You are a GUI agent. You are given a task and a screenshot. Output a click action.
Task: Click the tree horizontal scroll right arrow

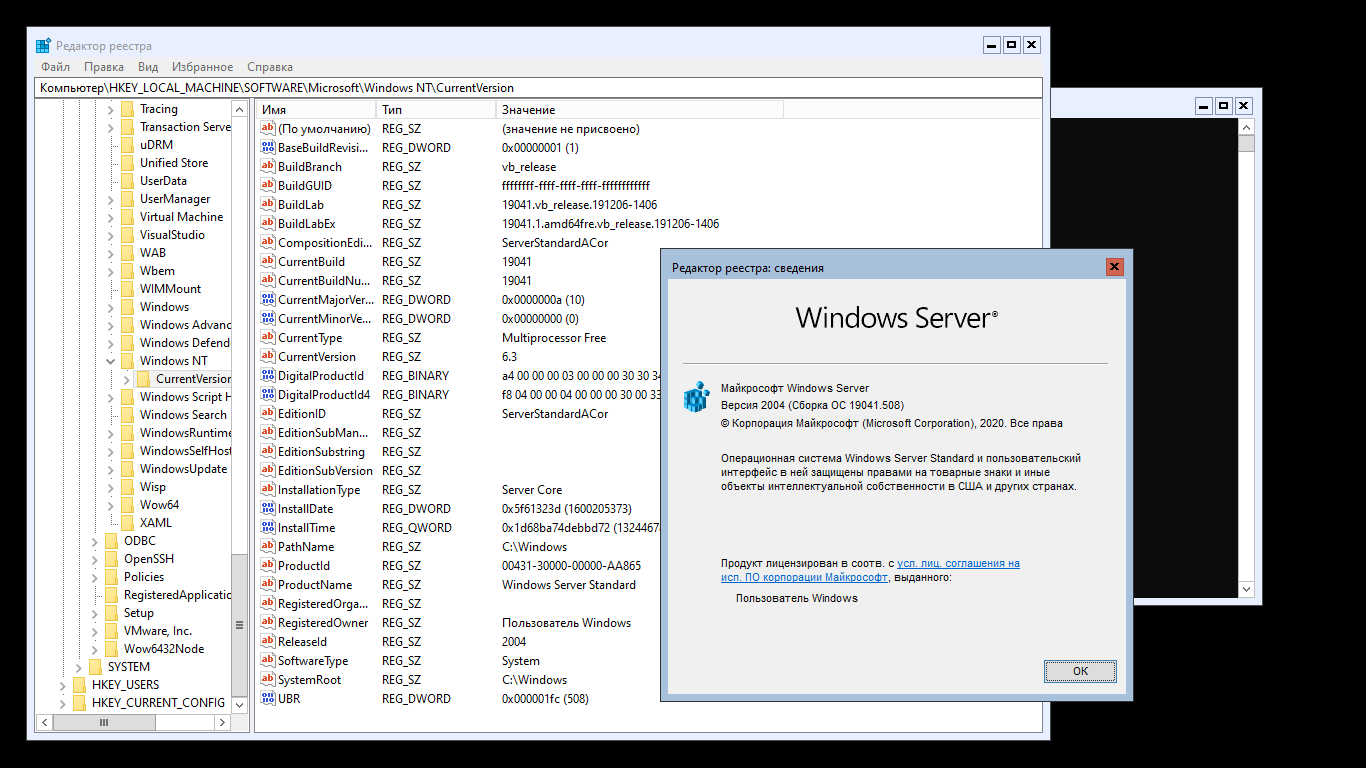[224, 722]
